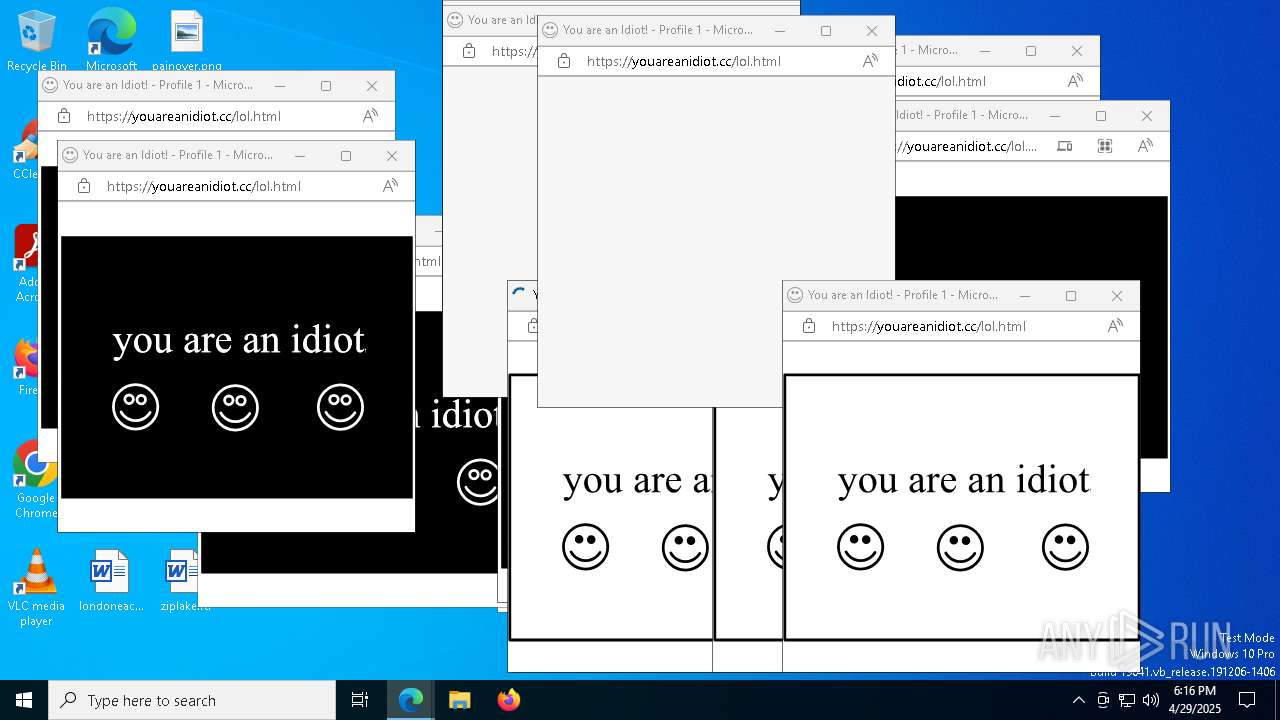Open the Google Chrome desktop shortcut
This screenshot has width=1280, height=720.
[x=36, y=480]
